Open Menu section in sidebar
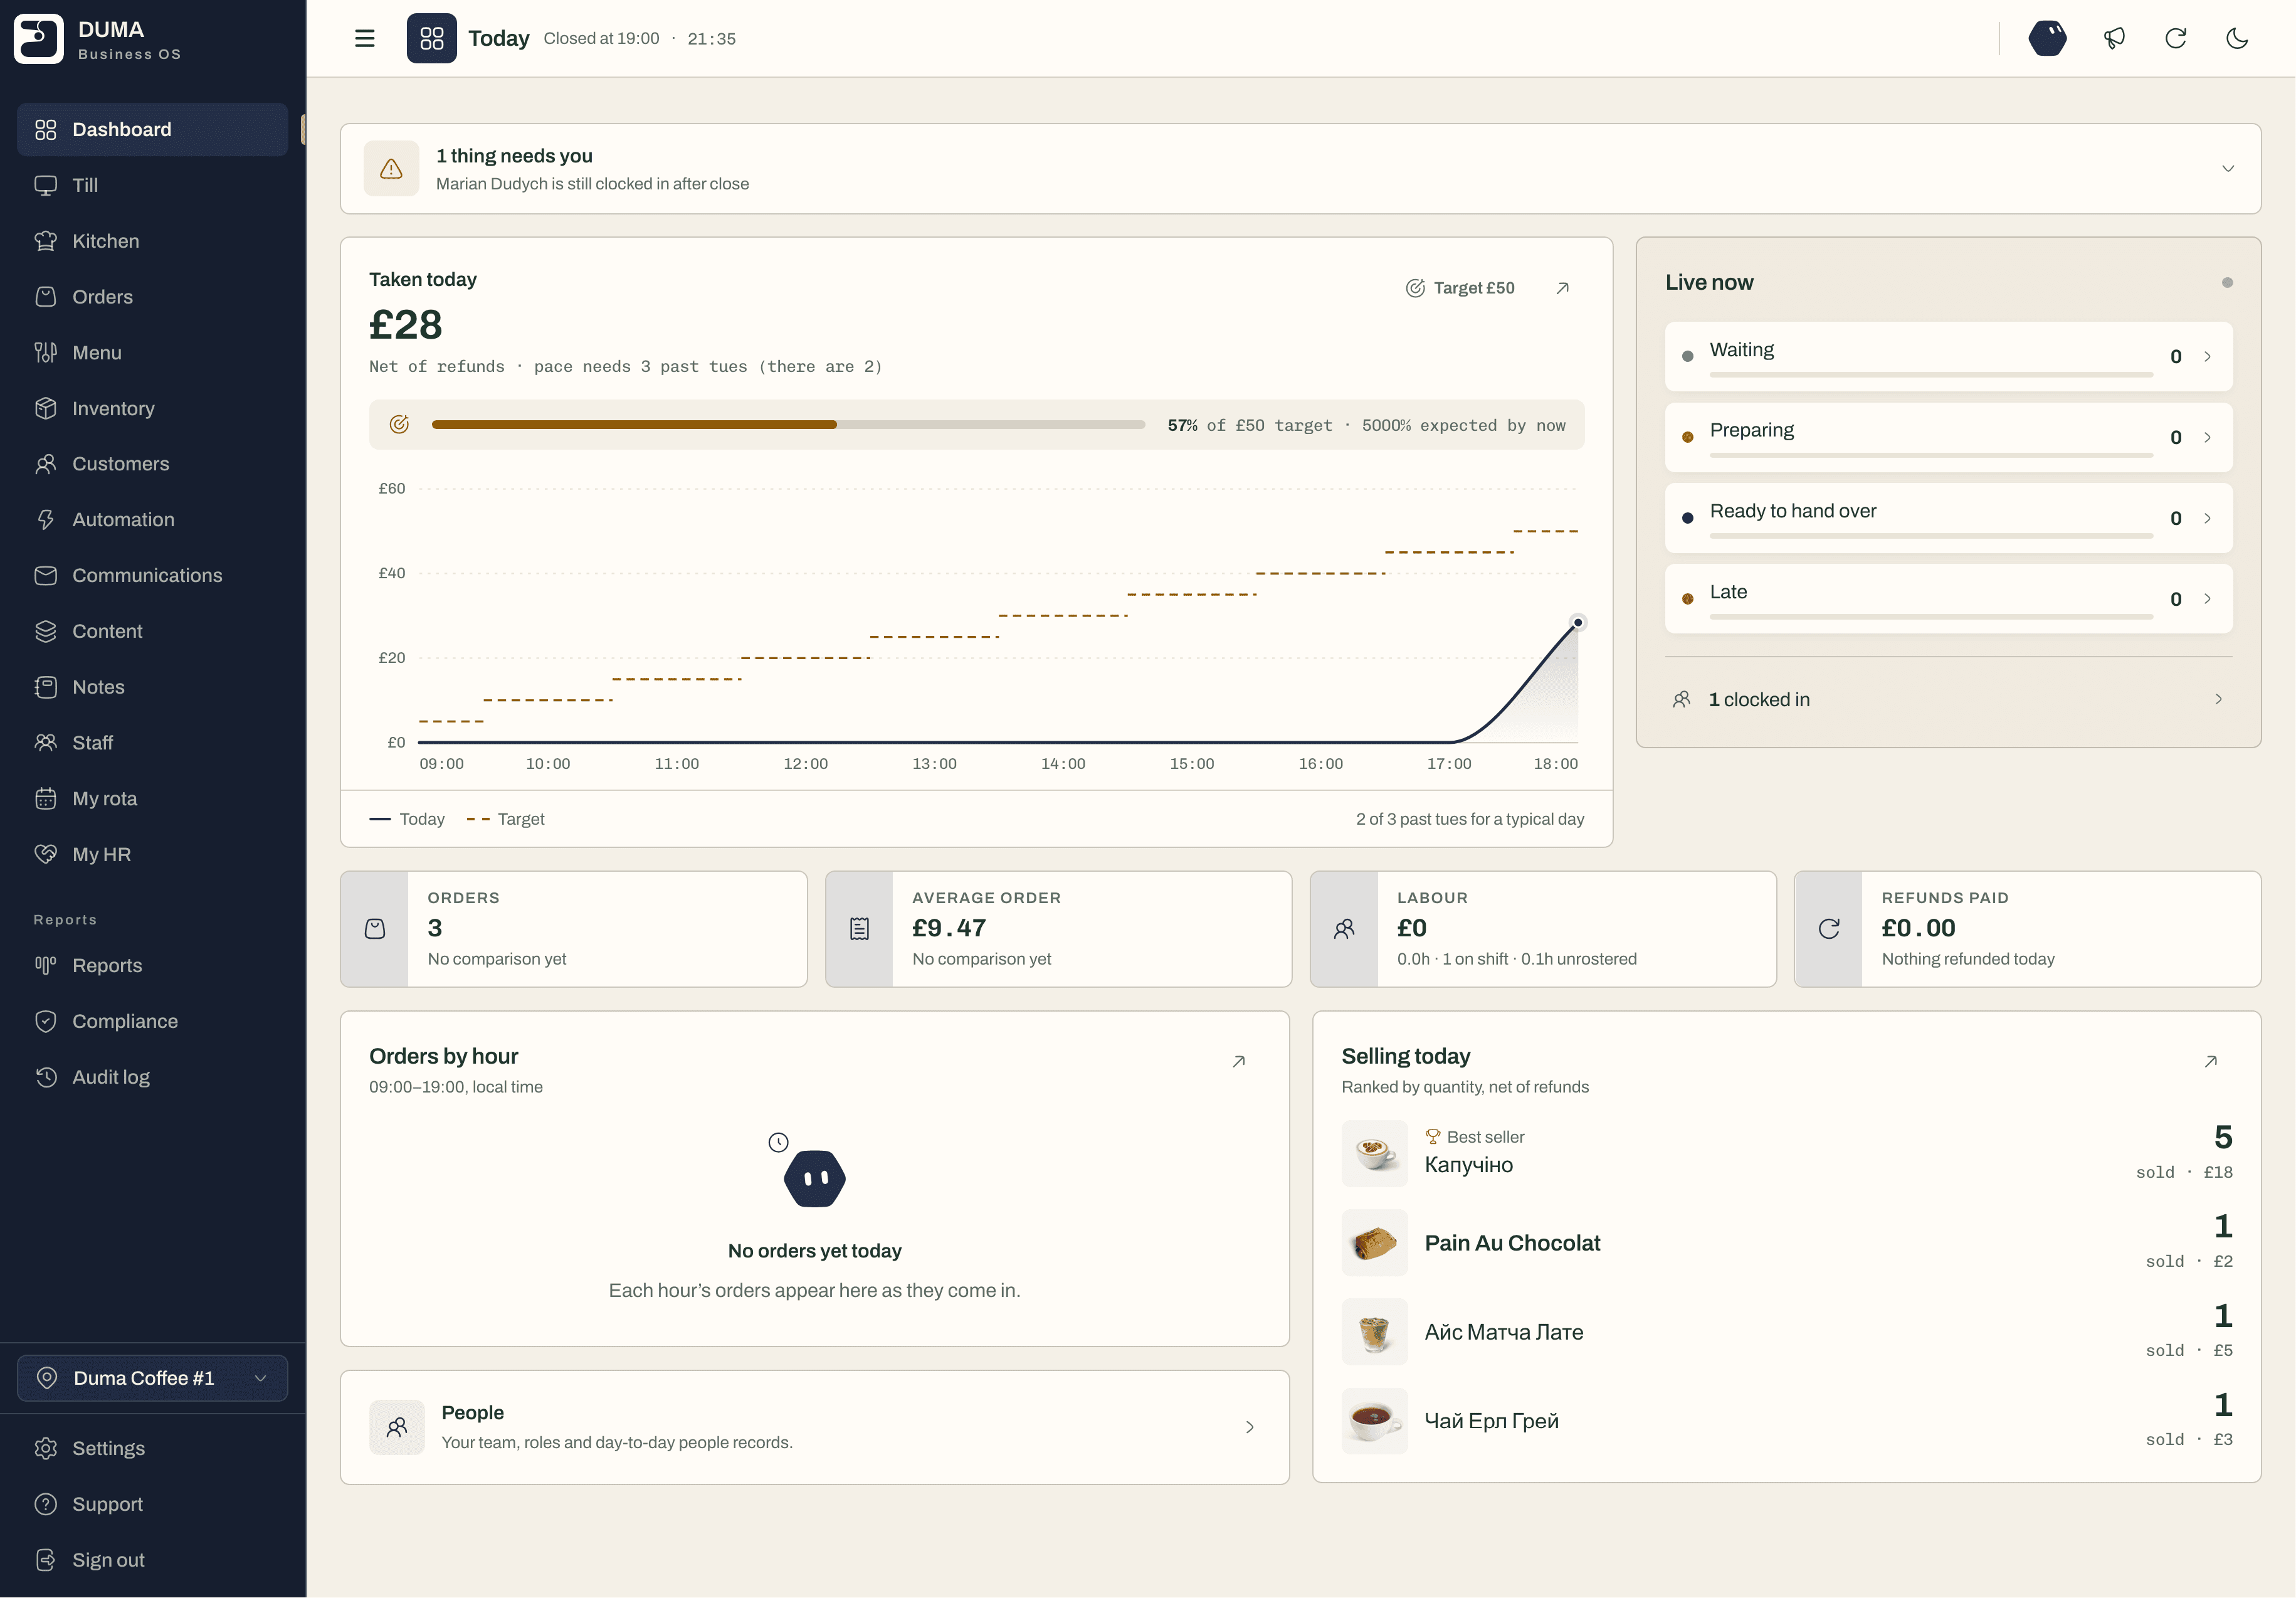This screenshot has width=2296, height=1598. click(x=152, y=353)
